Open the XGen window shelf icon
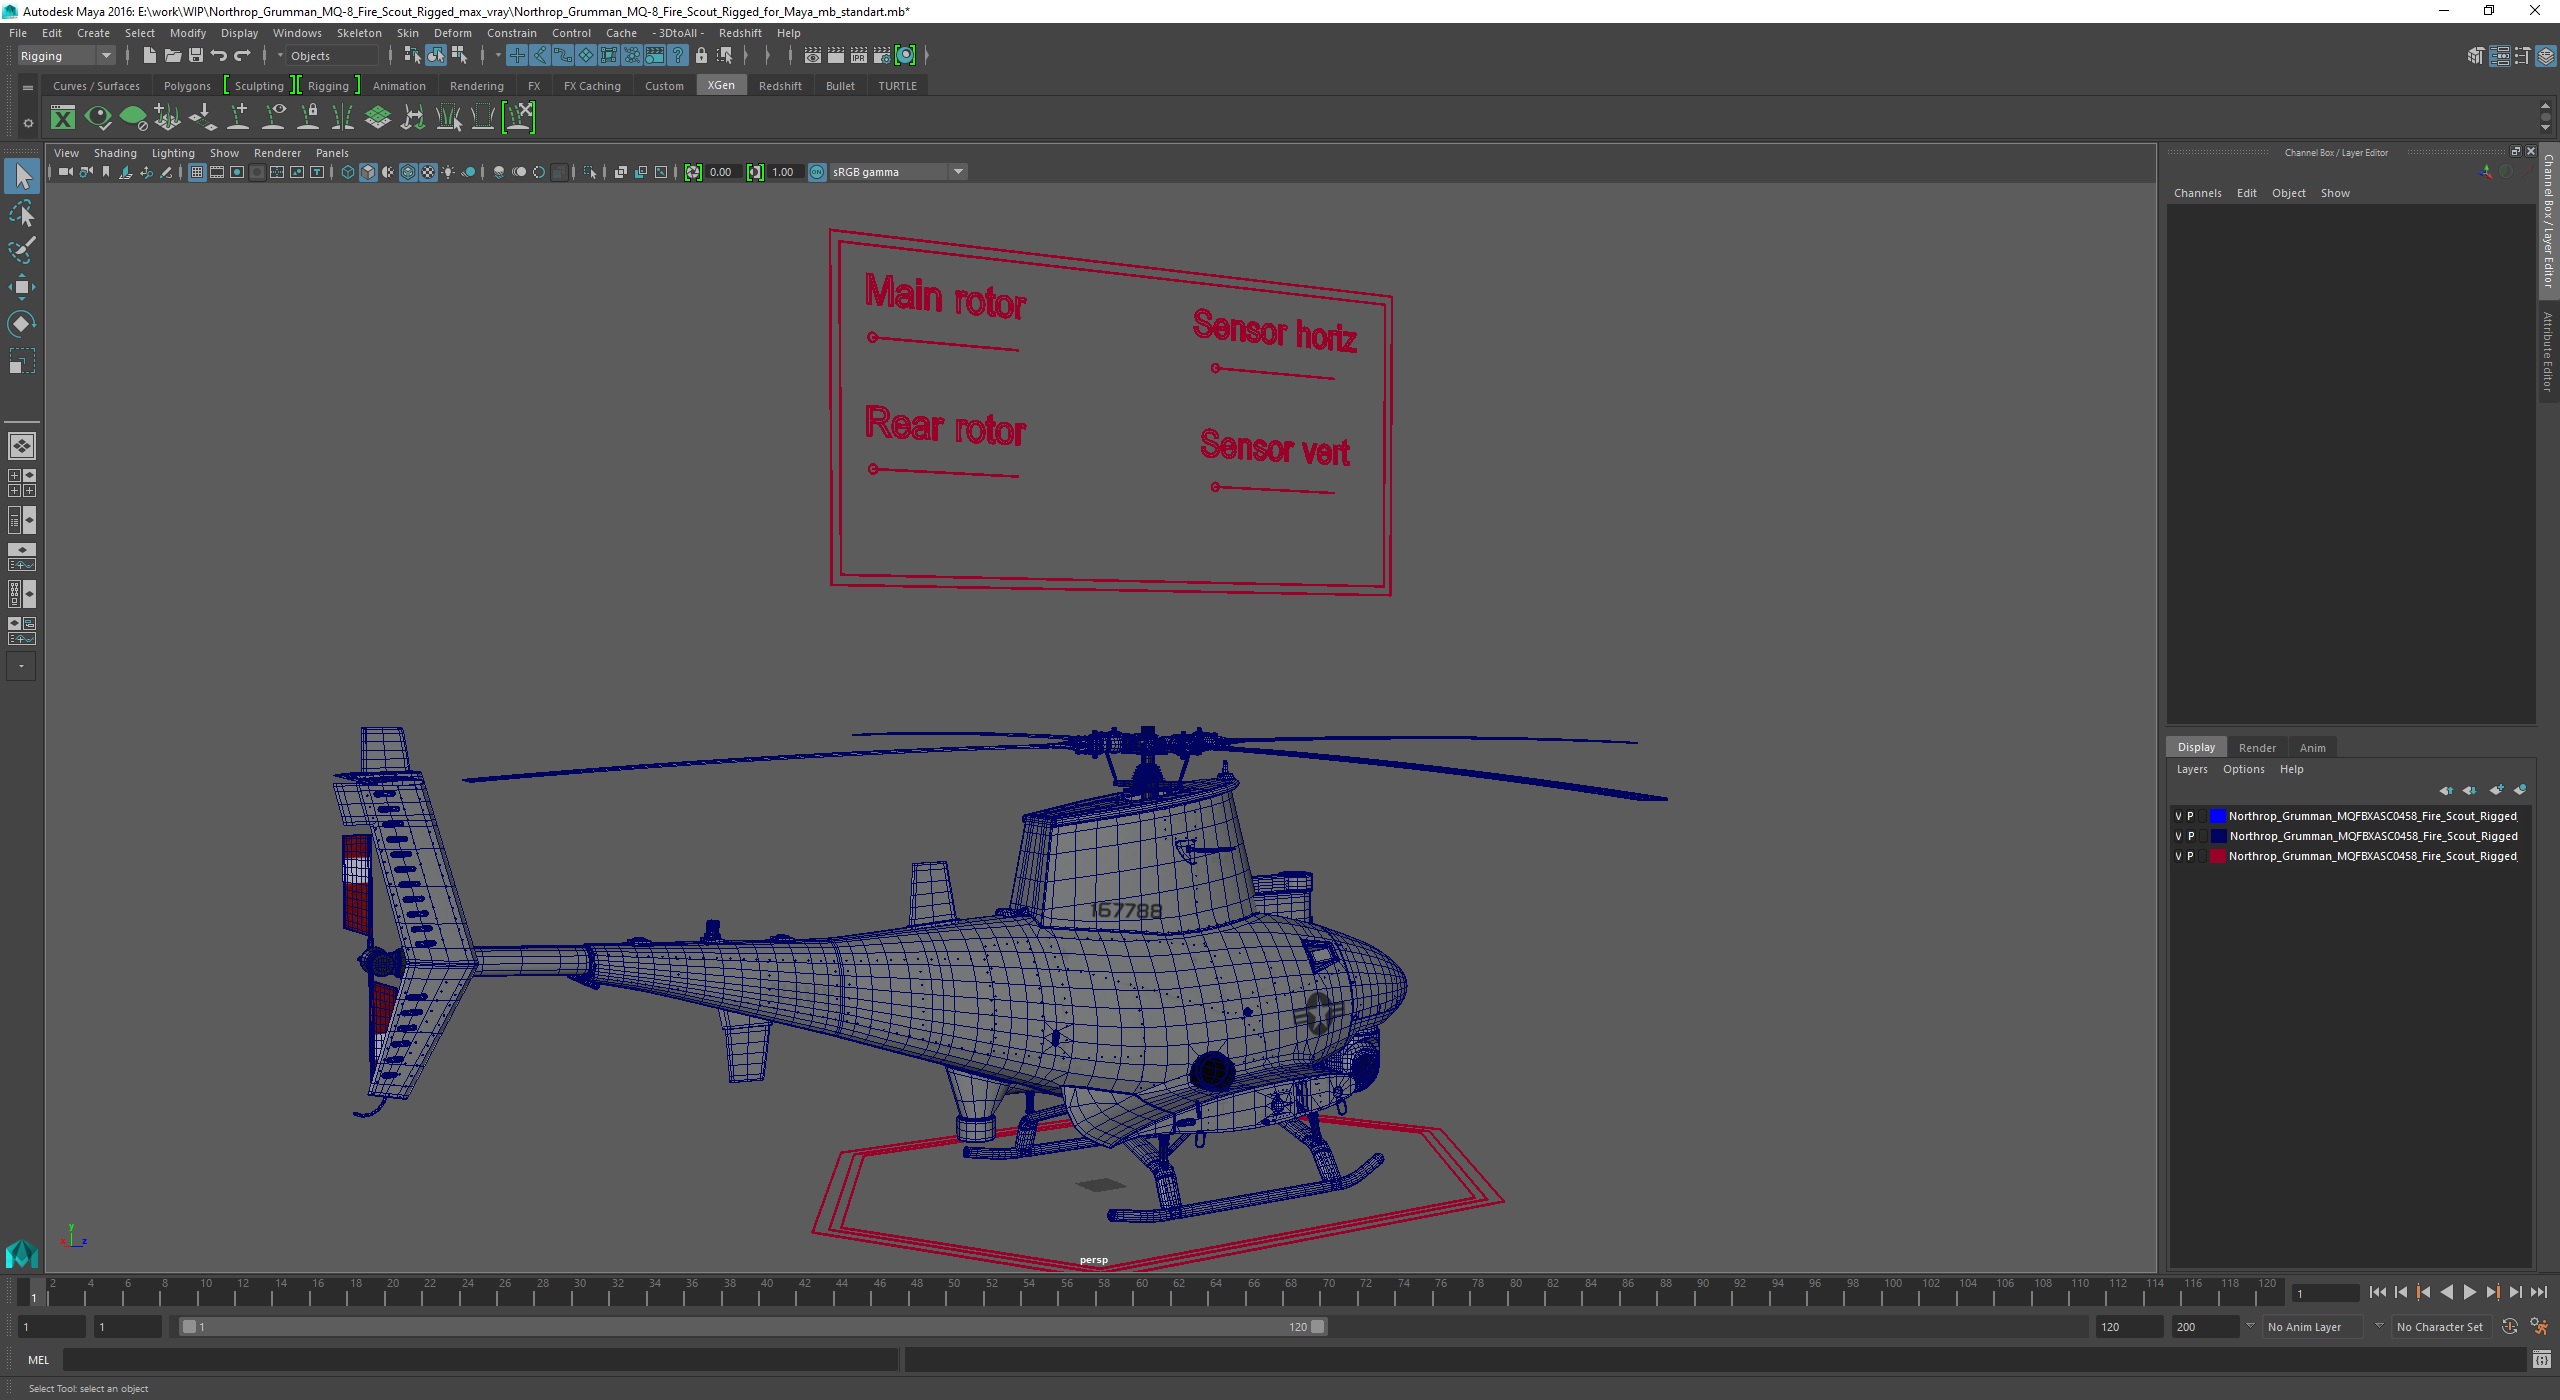Image resolution: width=2560 pixels, height=1400 pixels. (63, 118)
